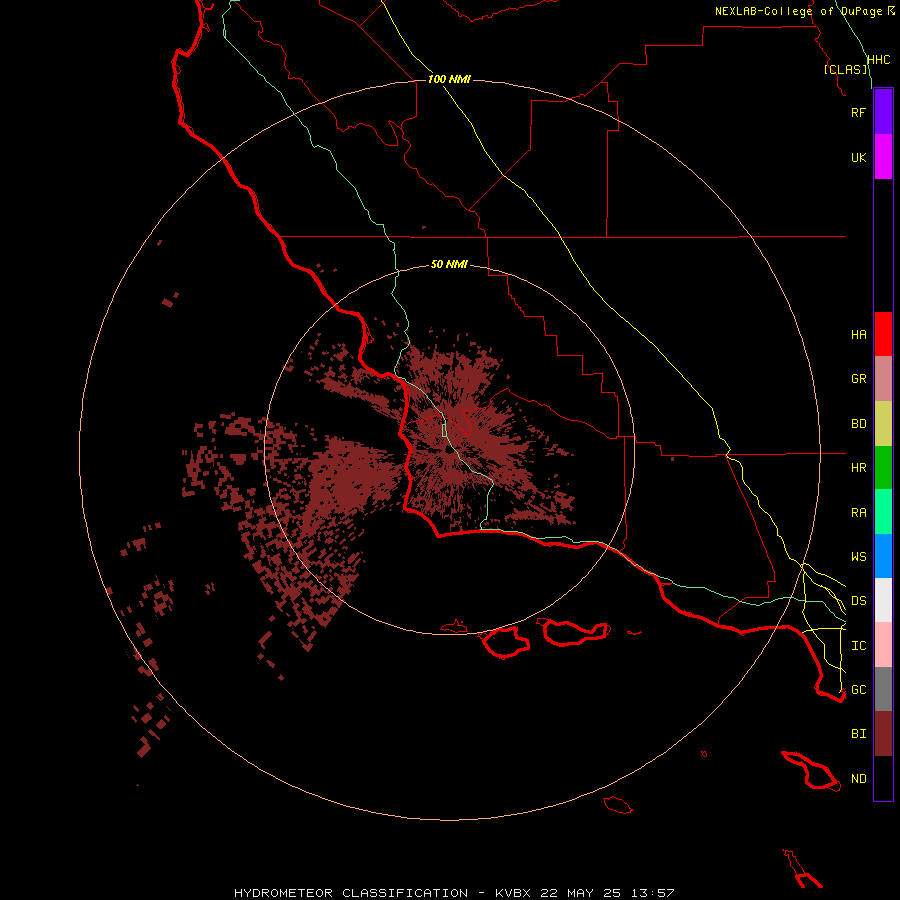The width and height of the screenshot is (900, 900).
Task: Click the GC gray legend swatch
Action: 883,689
